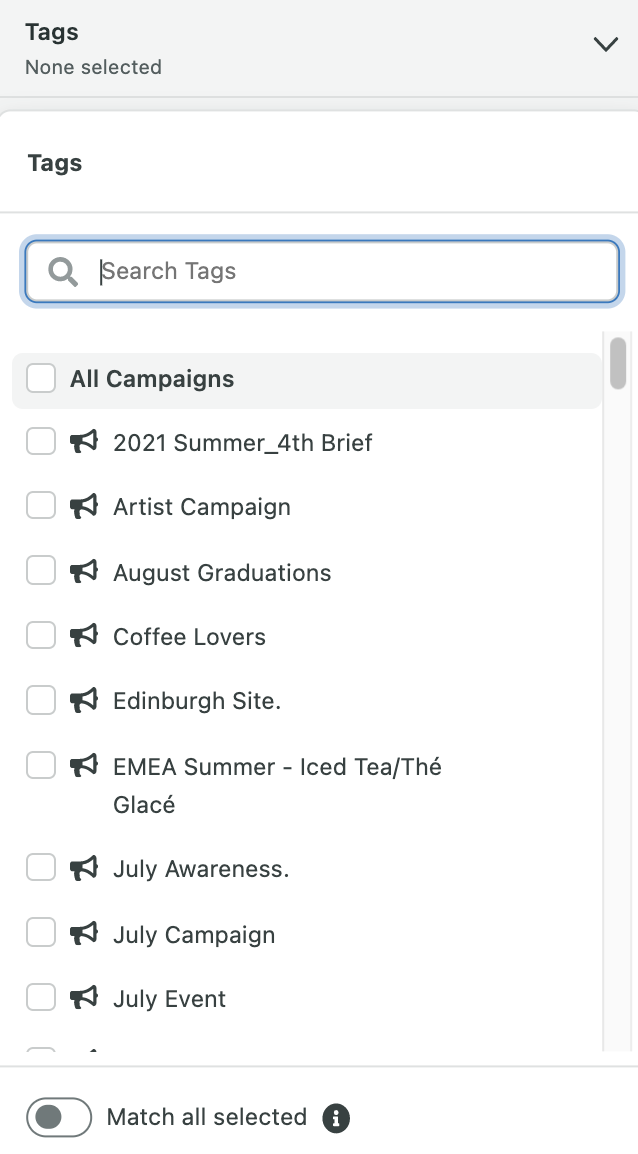Click the magnifying glass in the search bar

[x=62, y=271]
